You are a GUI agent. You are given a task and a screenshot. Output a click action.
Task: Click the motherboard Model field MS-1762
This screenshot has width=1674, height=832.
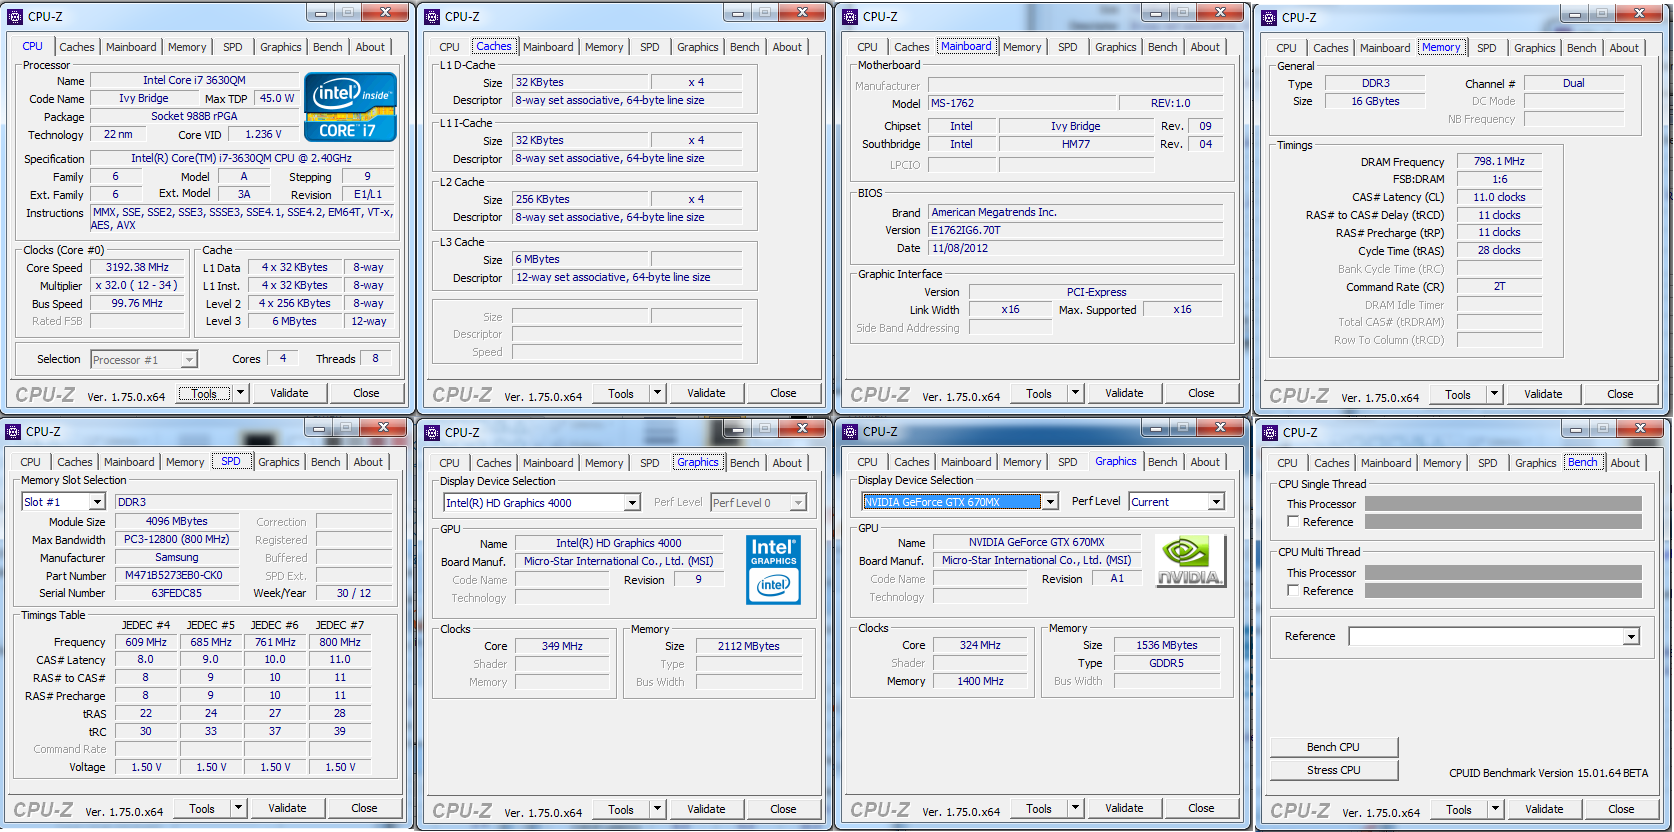(x=1021, y=103)
